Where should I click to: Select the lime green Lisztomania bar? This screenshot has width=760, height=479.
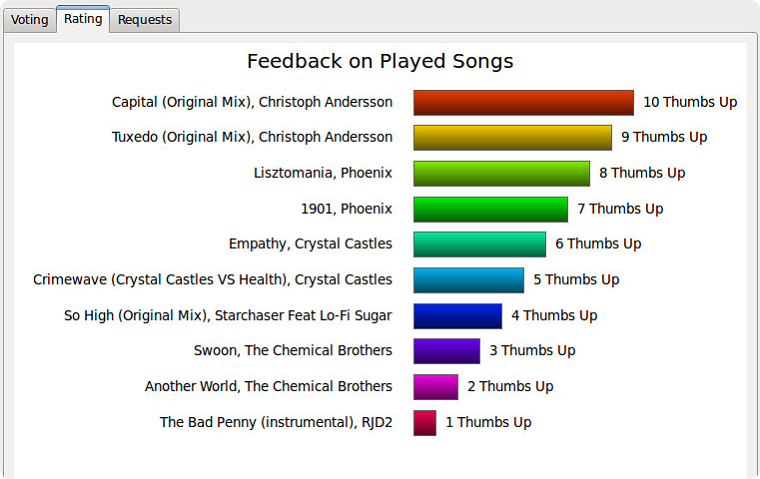[502, 174]
